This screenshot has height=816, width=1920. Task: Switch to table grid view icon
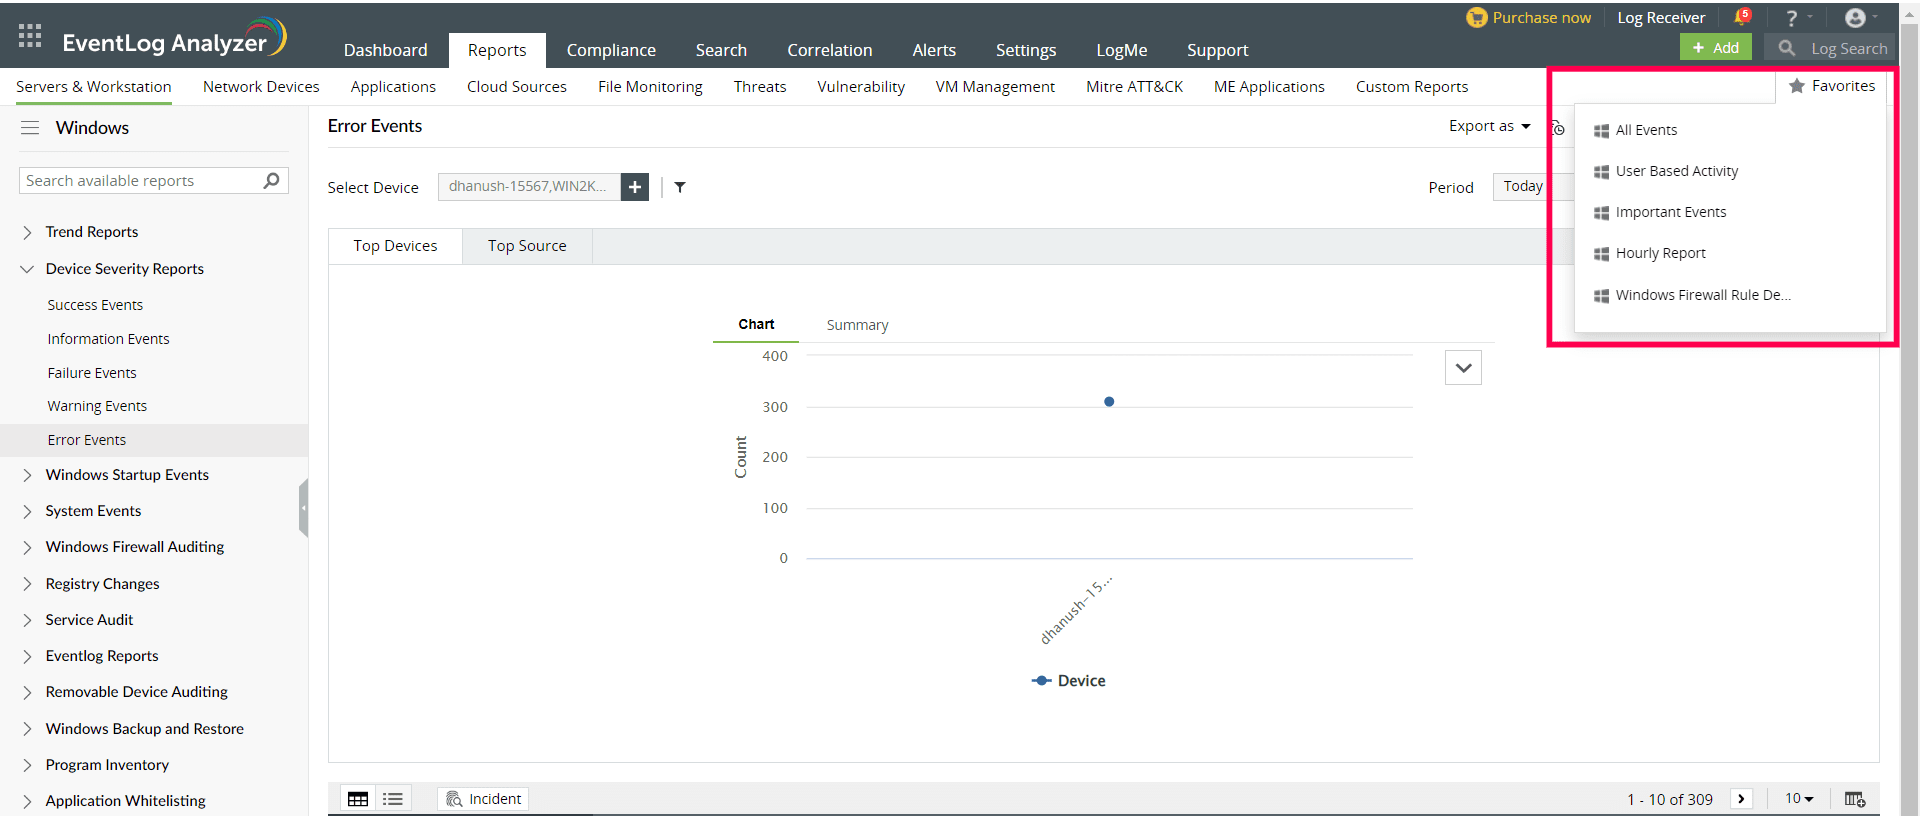coord(358,799)
